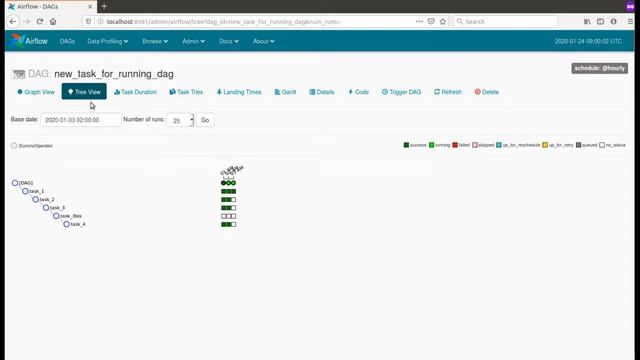Image resolution: width=640 pixels, height=360 pixels.
Task: Open the Firefox library icon
Action: pyautogui.click(x=587, y=22)
